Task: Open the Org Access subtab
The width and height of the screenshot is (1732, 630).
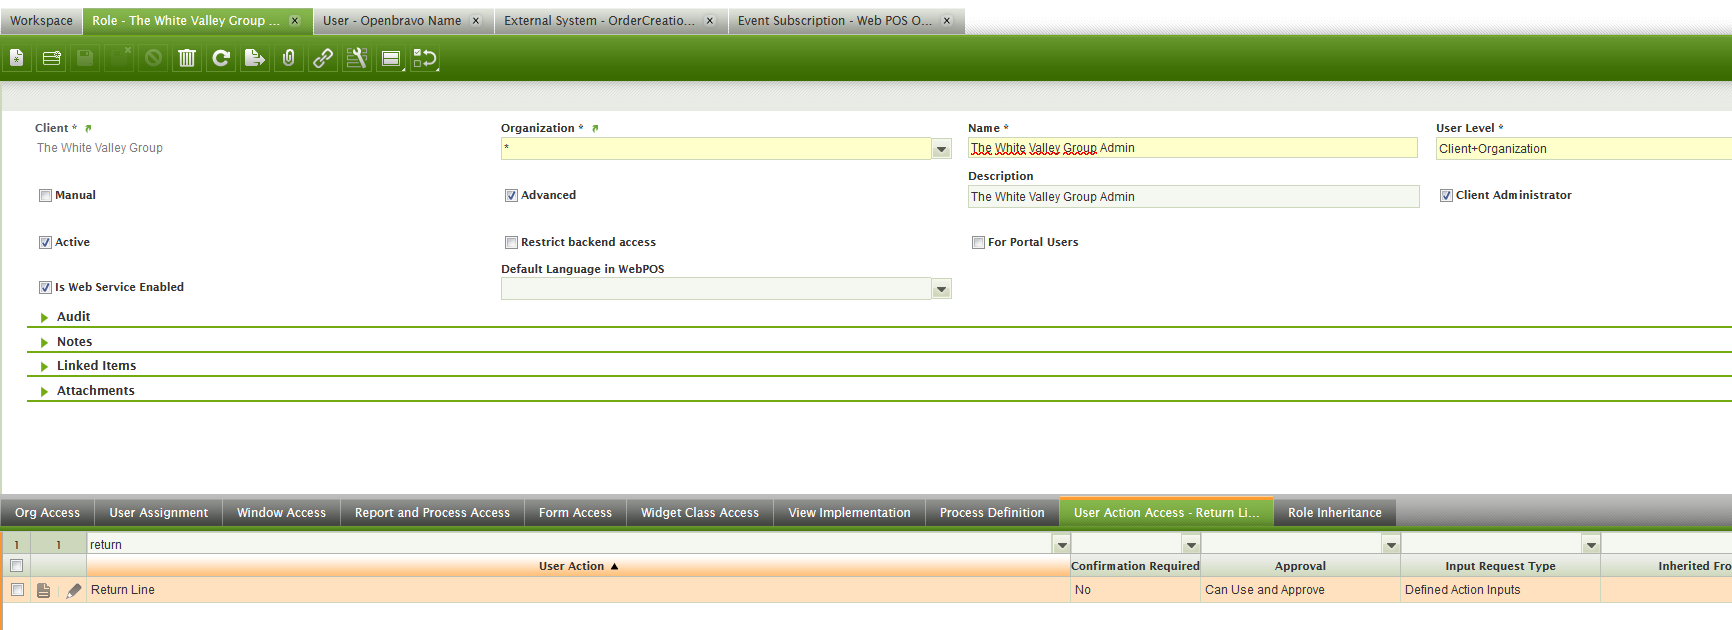Action: pyautogui.click(x=47, y=513)
